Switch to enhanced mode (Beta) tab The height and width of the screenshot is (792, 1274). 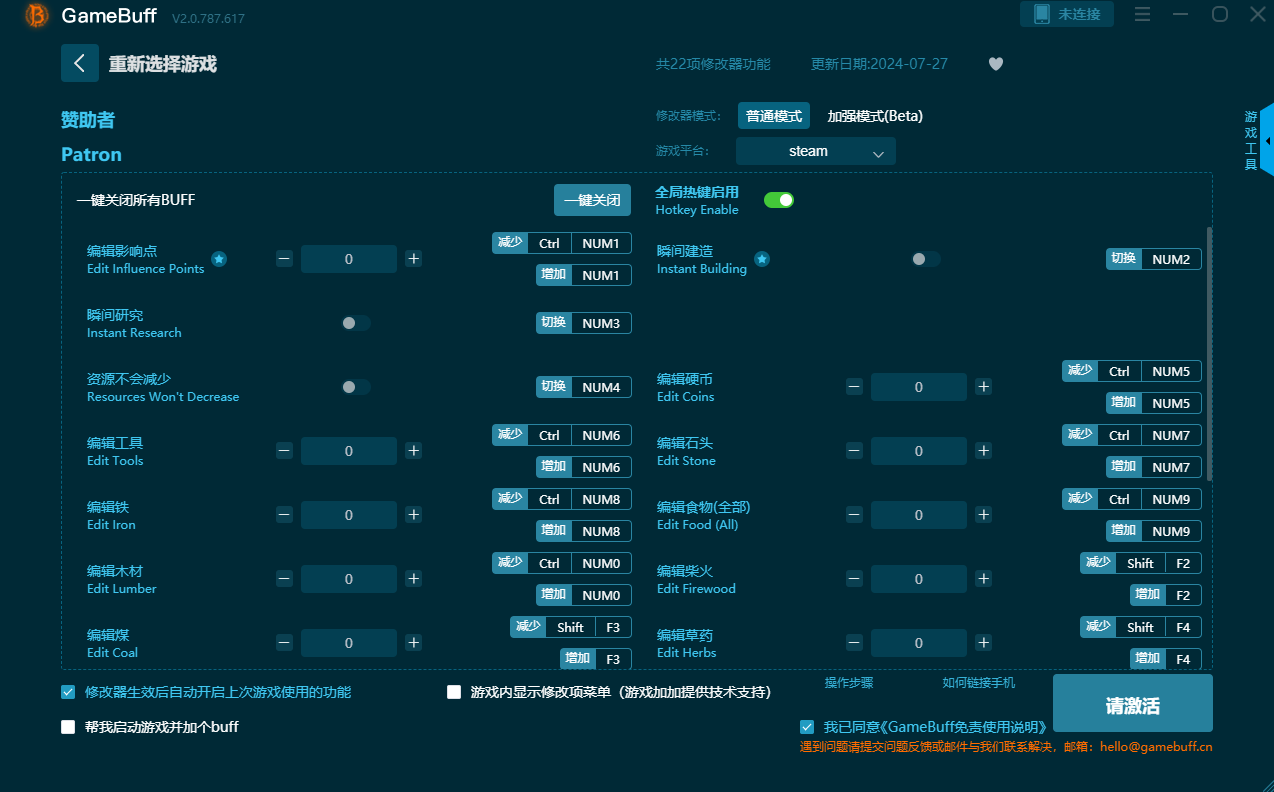click(874, 116)
